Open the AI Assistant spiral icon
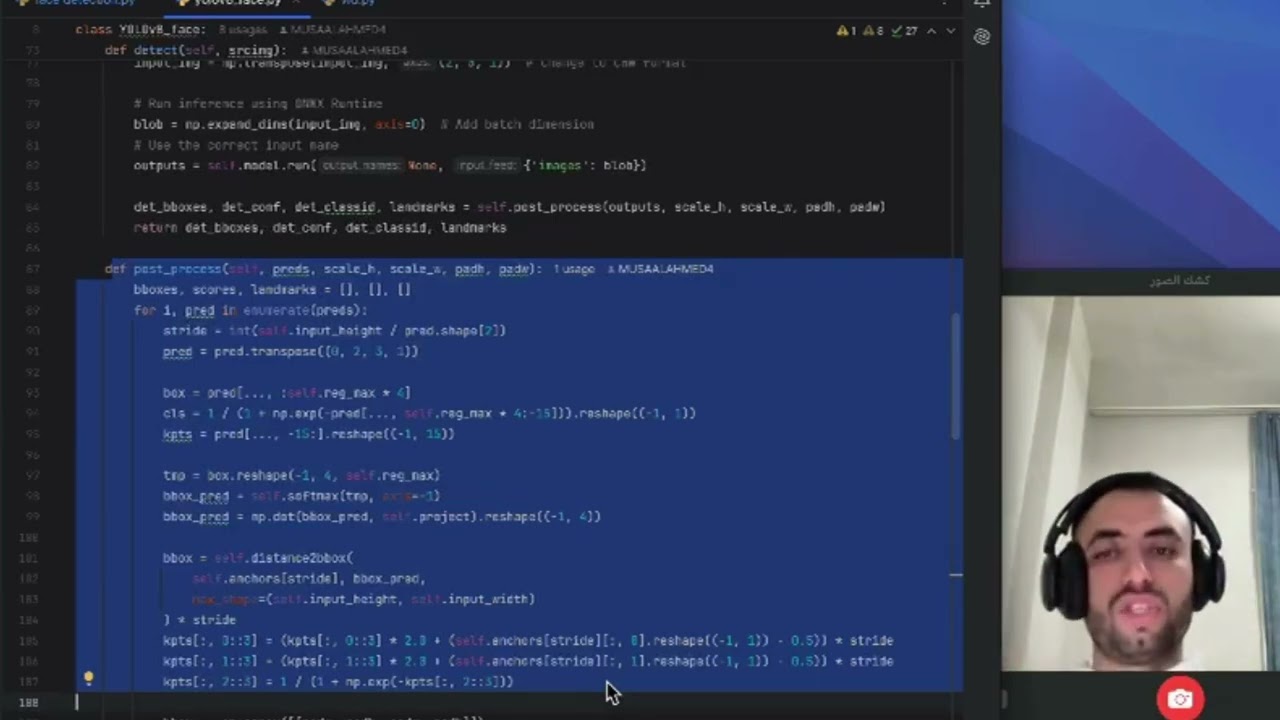This screenshot has height=720, width=1280. pos(982,37)
